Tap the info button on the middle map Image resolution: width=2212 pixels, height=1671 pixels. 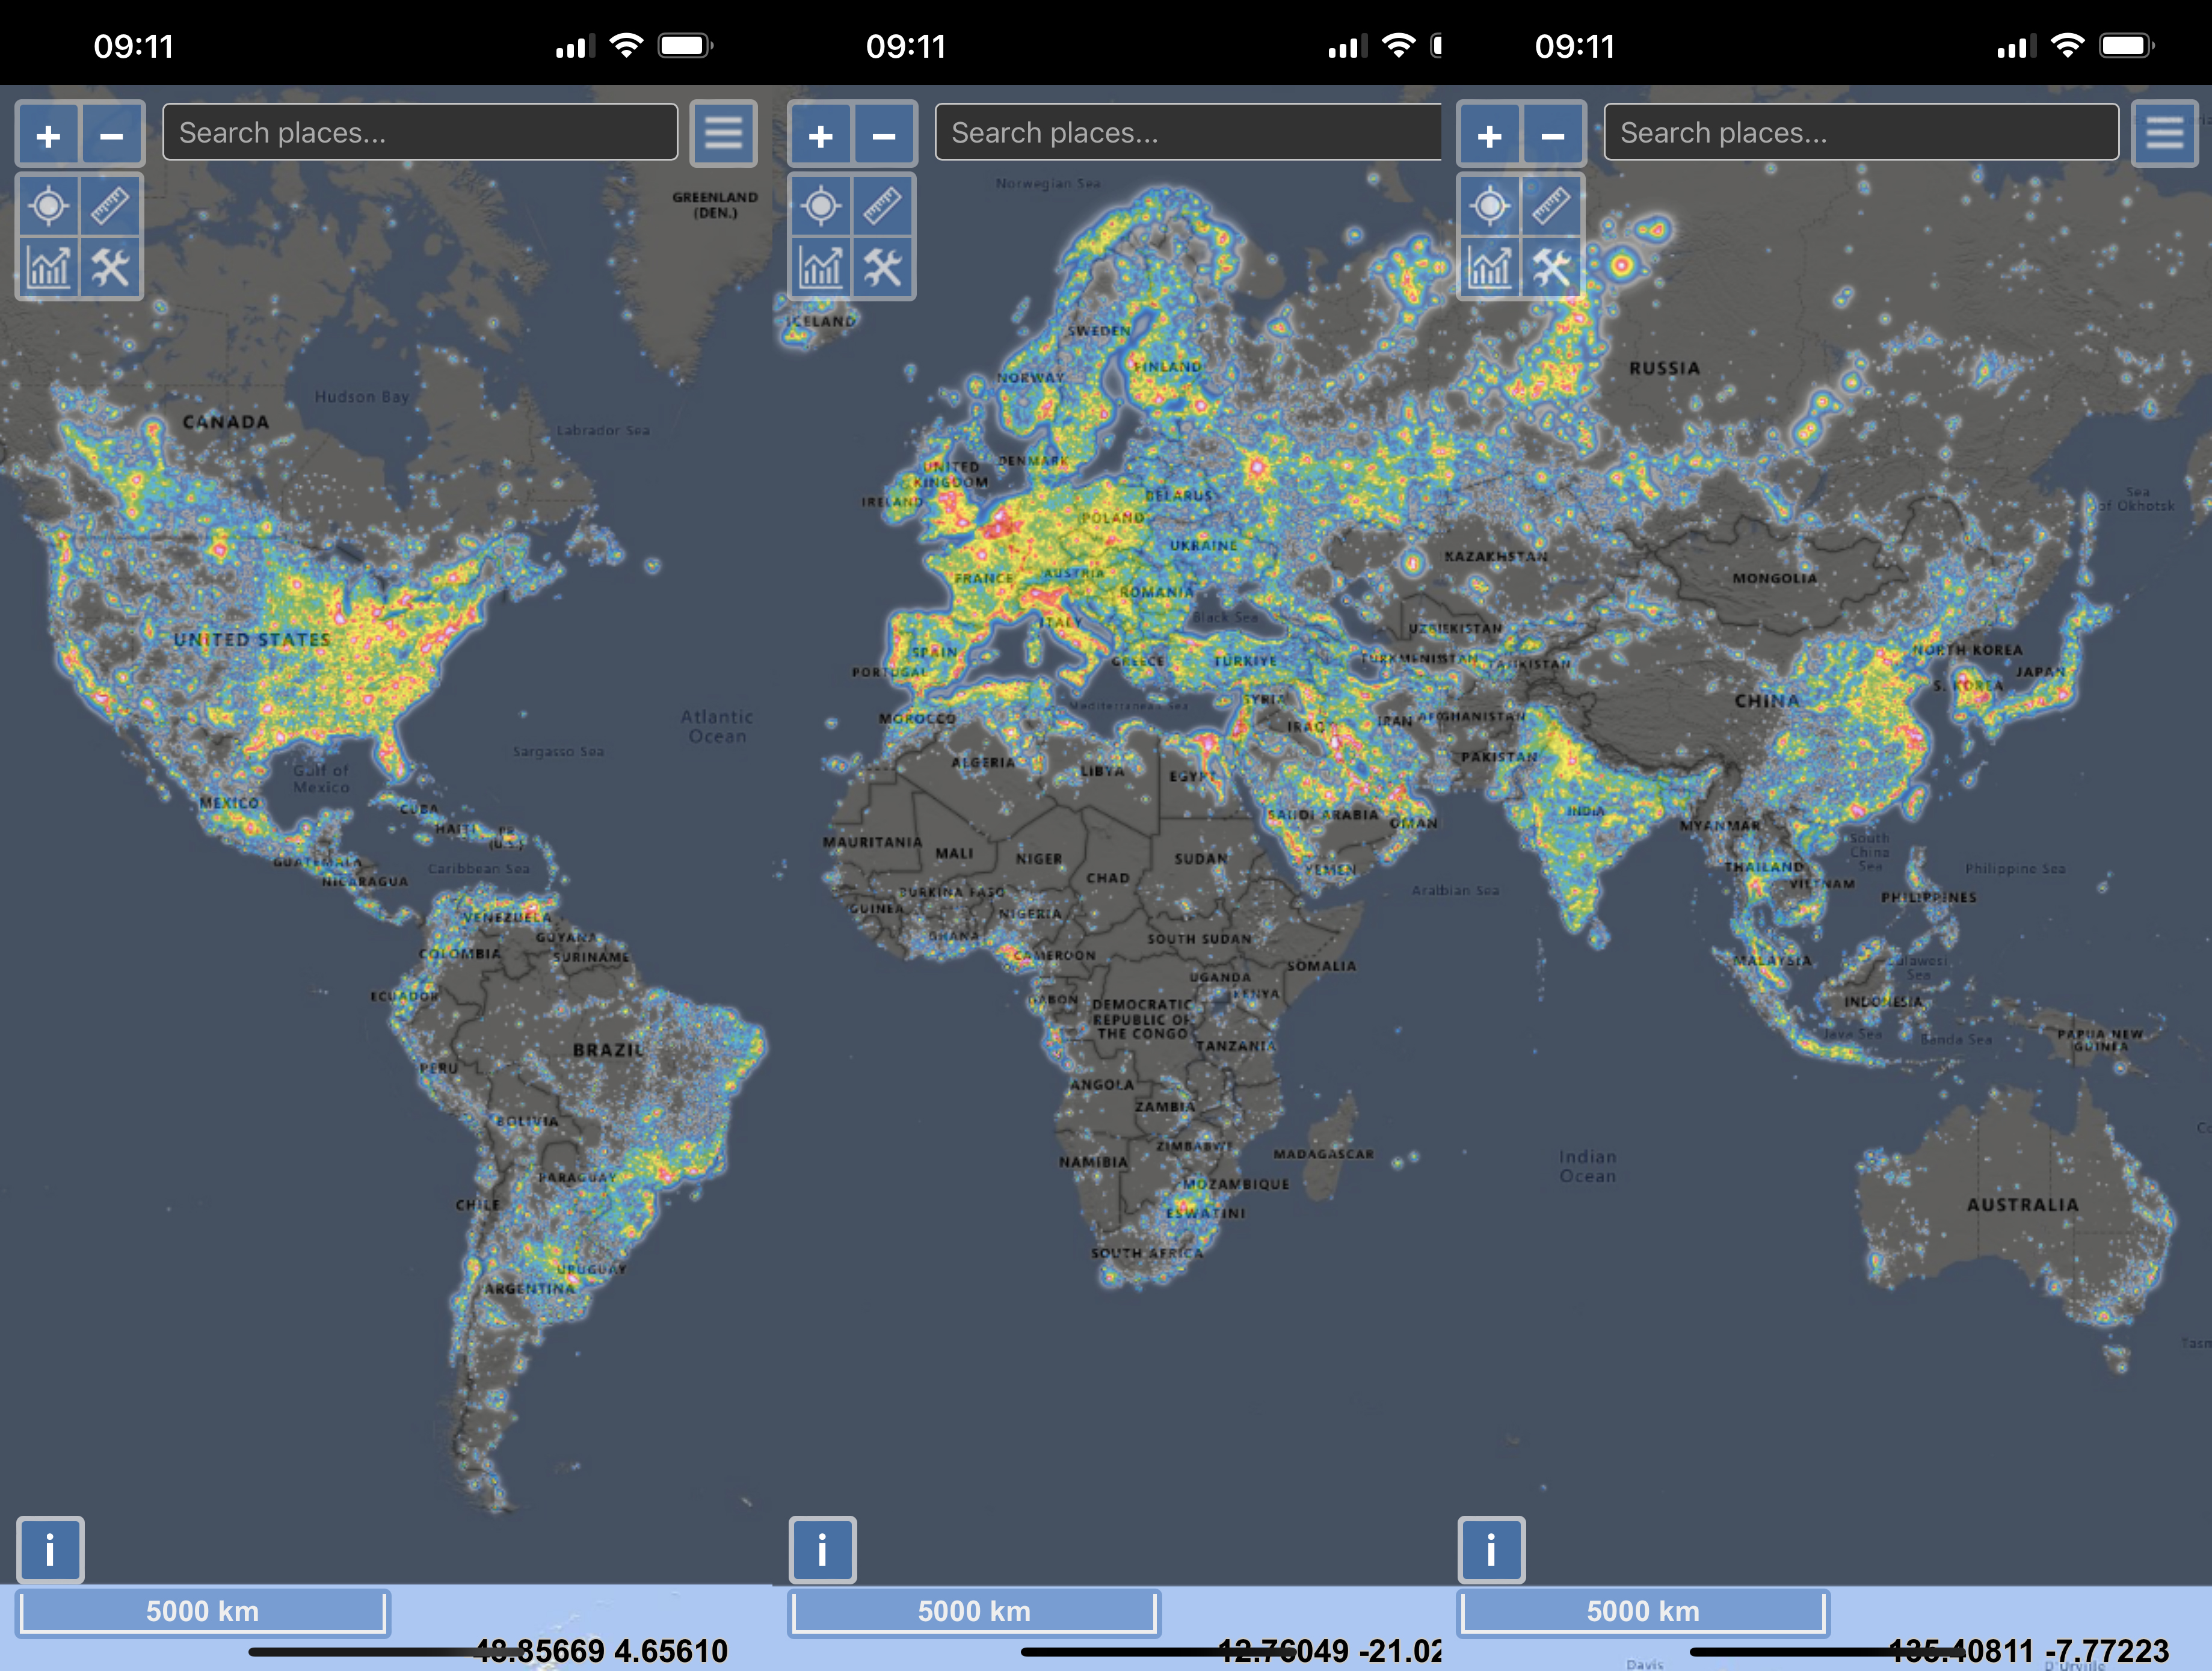pos(822,1550)
